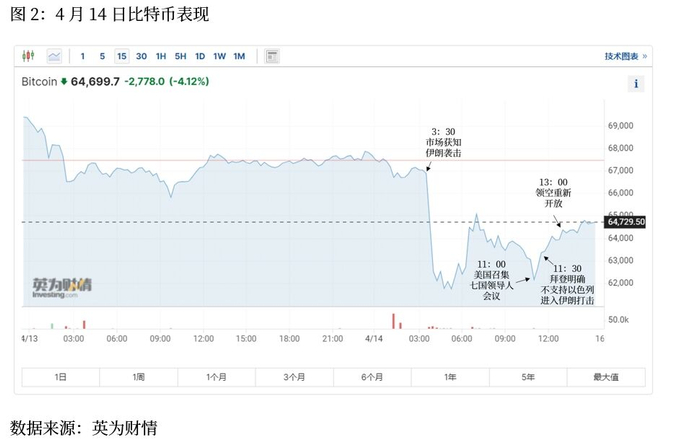Switch to area chart type
Screen dimensions: 700x445
(53, 56)
